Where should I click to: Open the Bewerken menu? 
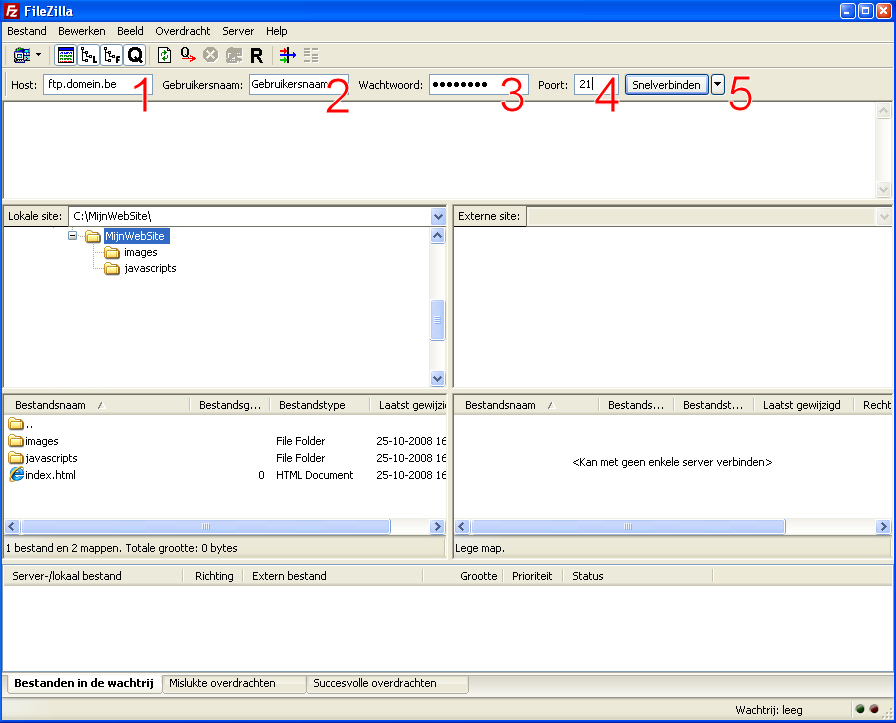click(82, 31)
